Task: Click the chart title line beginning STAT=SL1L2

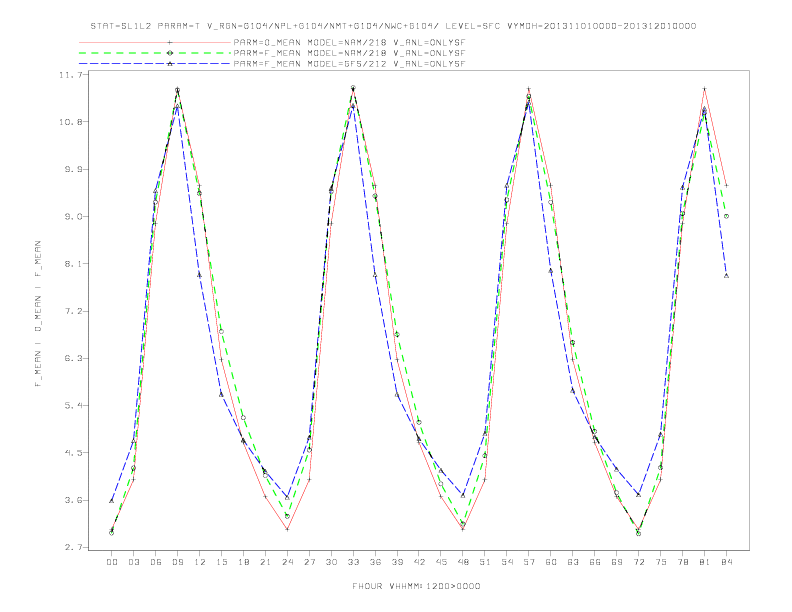Action: pyautogui.click(x=393, y=26)
